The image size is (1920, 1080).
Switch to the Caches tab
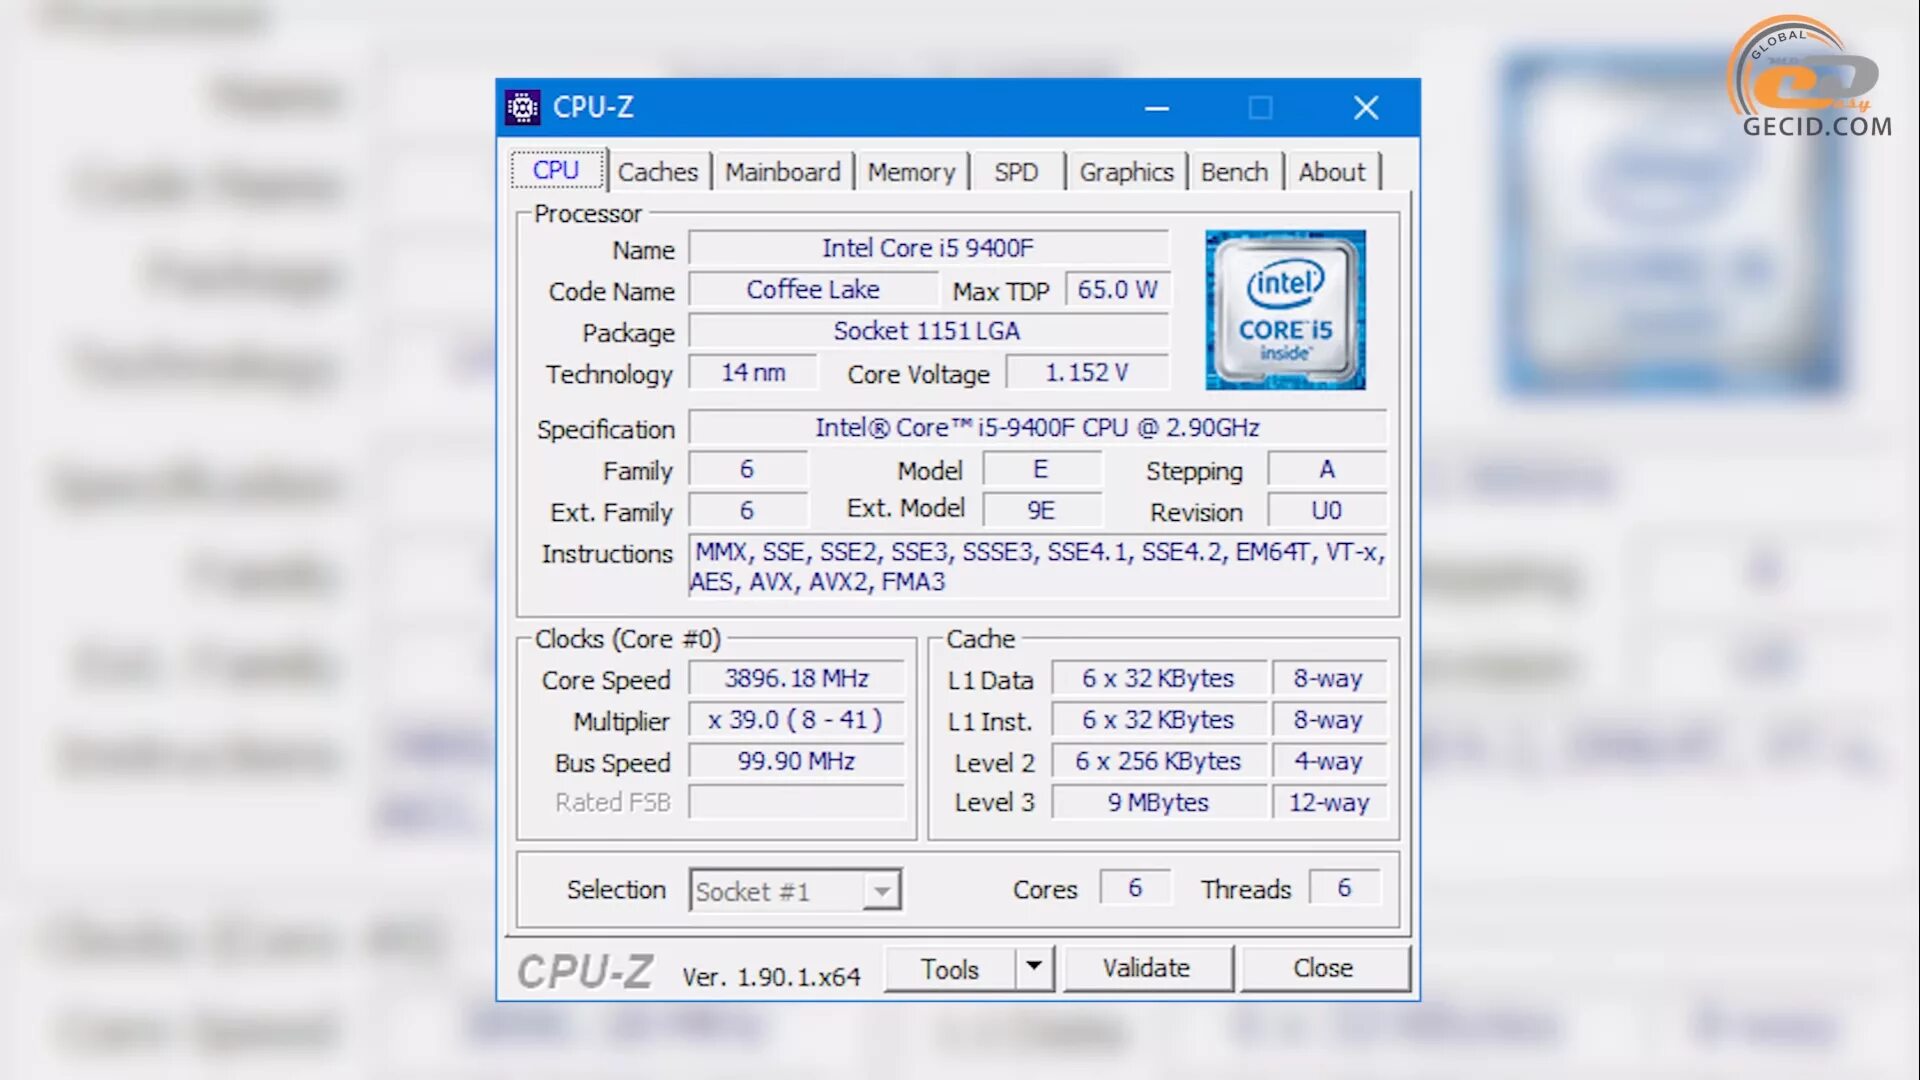tap(657, 172)
